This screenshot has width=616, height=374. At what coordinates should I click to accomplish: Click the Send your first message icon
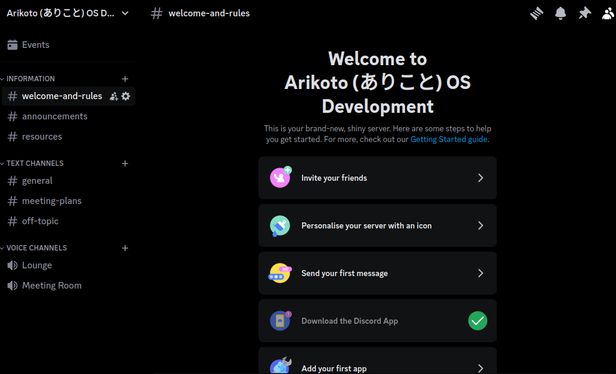[280, 273]
